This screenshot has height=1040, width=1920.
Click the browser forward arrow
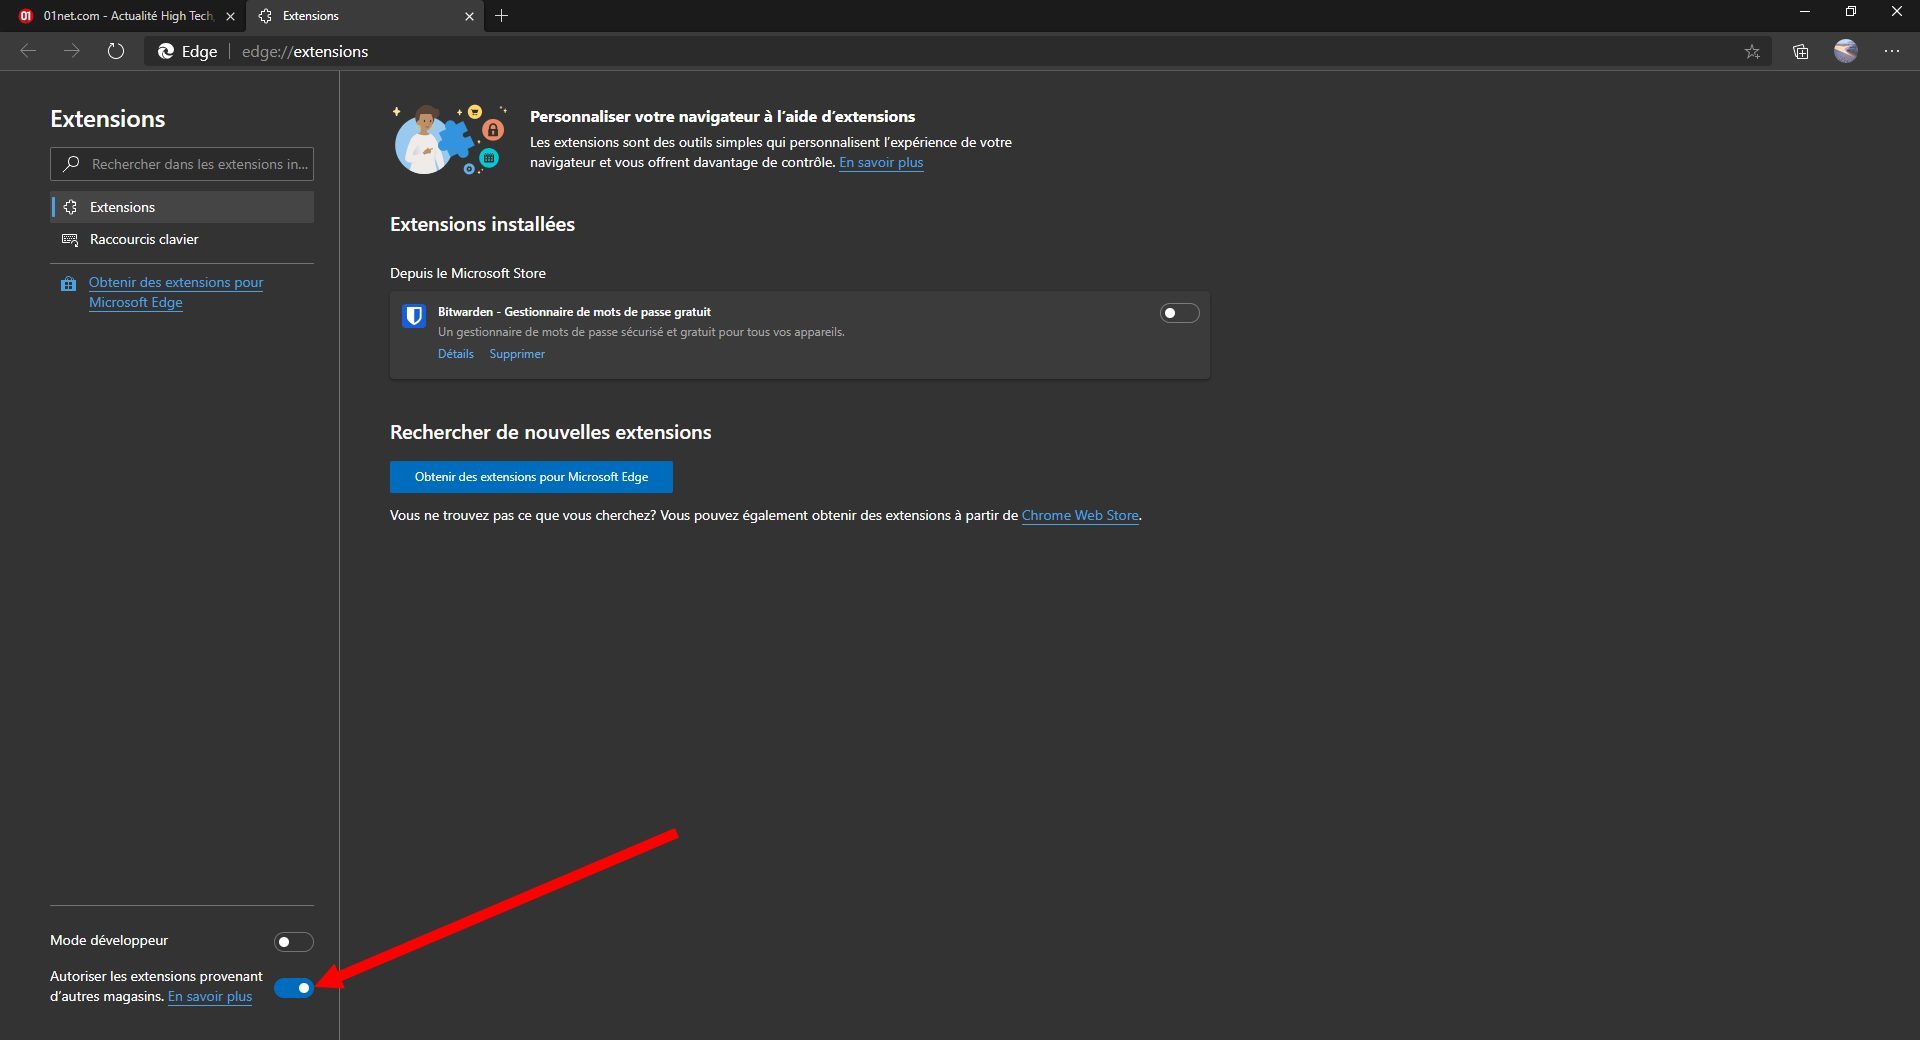click(x=72, y=51)
